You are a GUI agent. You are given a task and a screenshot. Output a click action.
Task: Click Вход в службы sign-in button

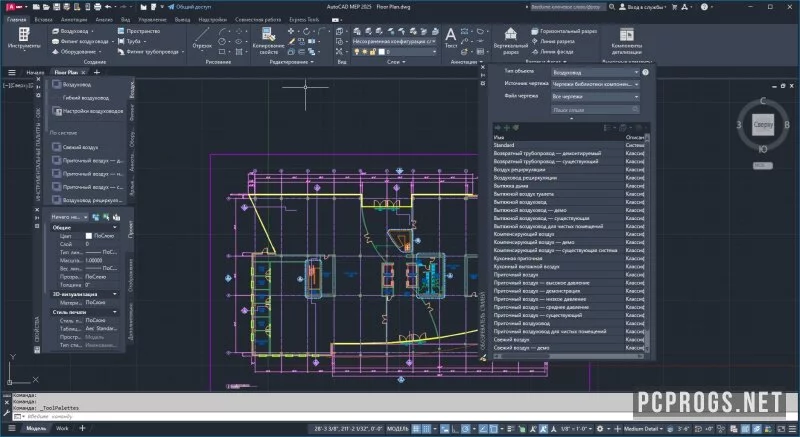(645, 7)
